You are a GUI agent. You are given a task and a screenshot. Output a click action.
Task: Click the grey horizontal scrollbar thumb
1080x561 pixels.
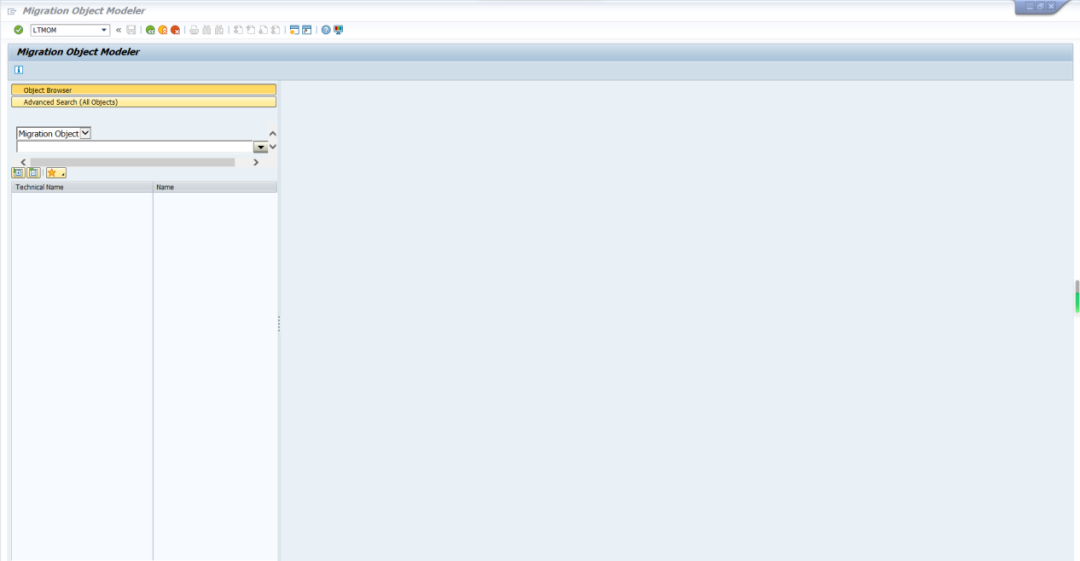pos(132,162)
